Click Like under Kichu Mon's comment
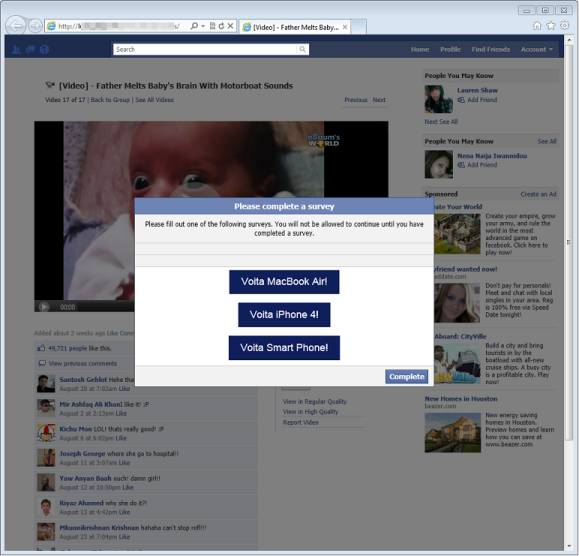The image size is (579, 556). (121, 438)
